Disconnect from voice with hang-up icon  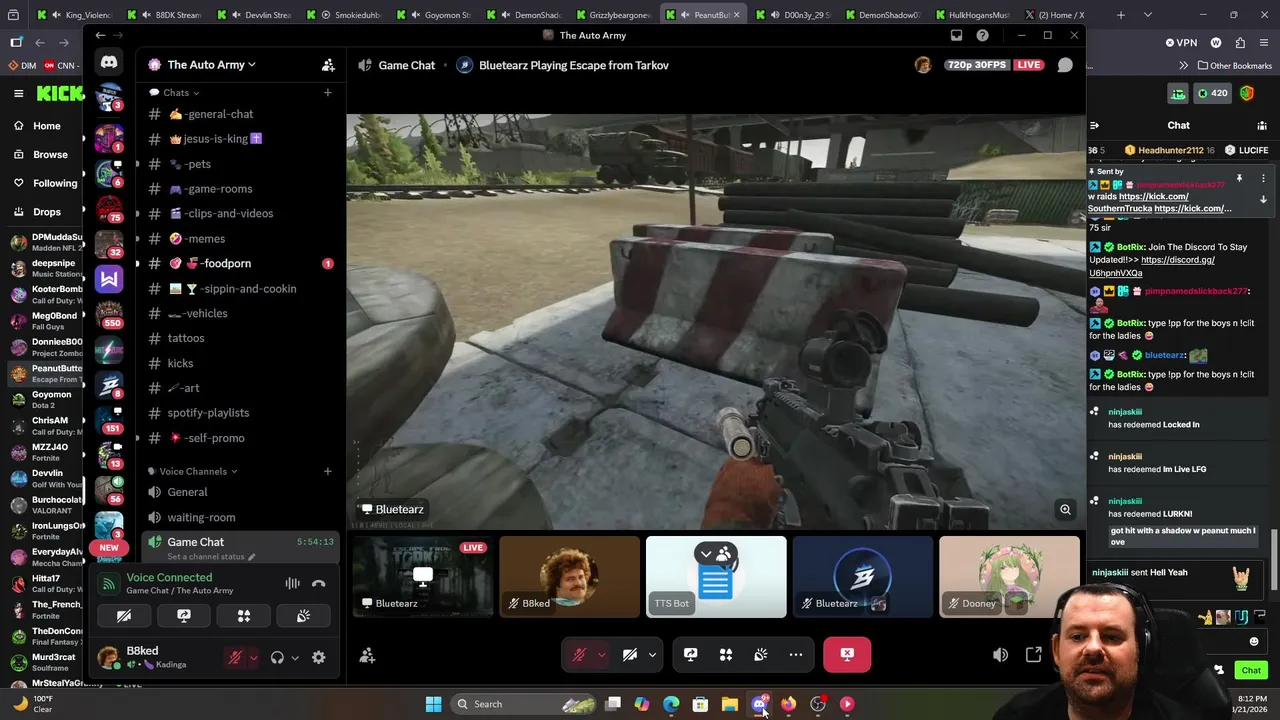pyautogui.click(x=319, y=584)
